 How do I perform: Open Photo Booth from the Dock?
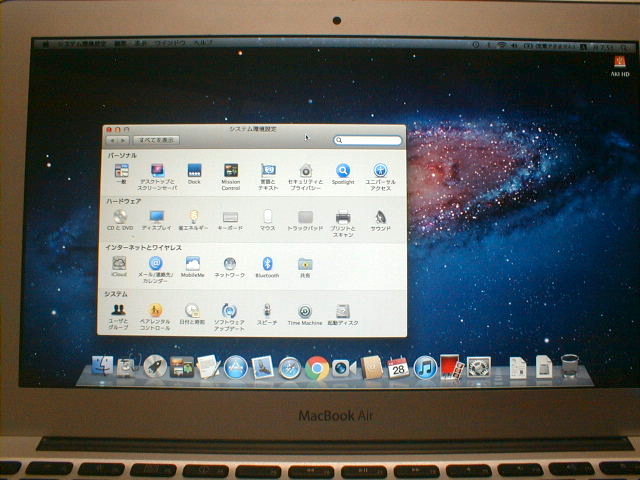tap(451, 367)
